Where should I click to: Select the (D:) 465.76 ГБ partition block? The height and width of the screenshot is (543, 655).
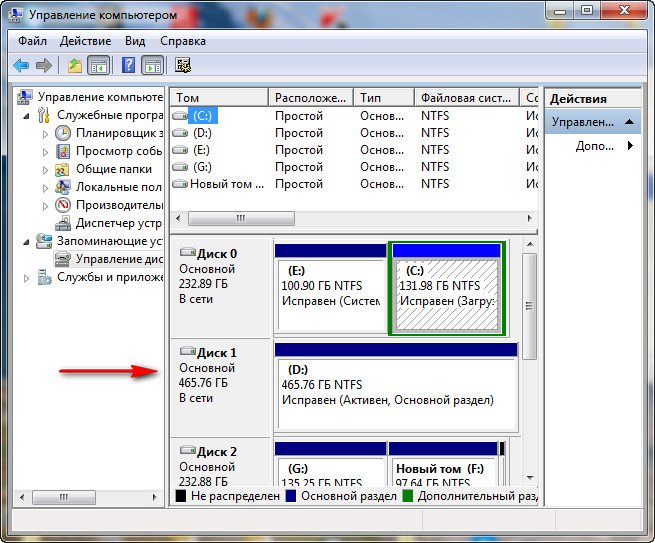point(396,388)
